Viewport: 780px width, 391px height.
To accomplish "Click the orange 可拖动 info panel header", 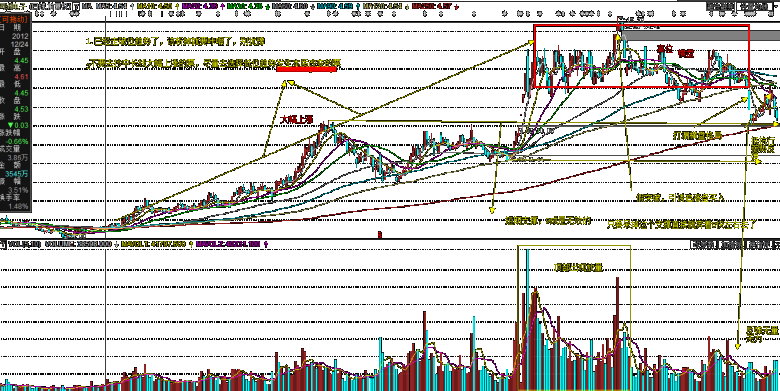I will coord(14,18).
